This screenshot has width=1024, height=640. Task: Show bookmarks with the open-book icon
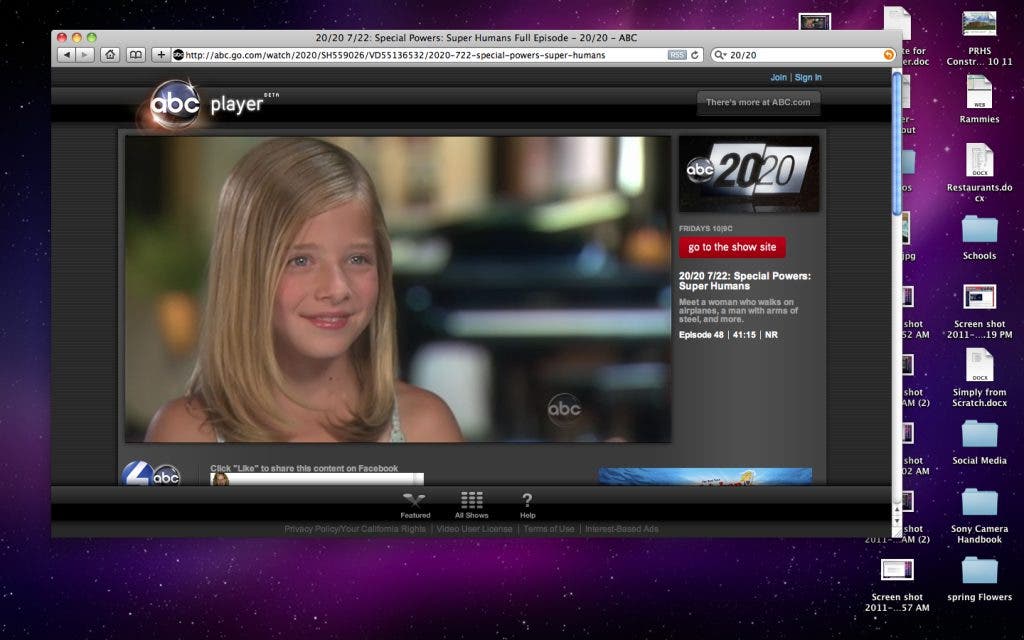point(135,55)
